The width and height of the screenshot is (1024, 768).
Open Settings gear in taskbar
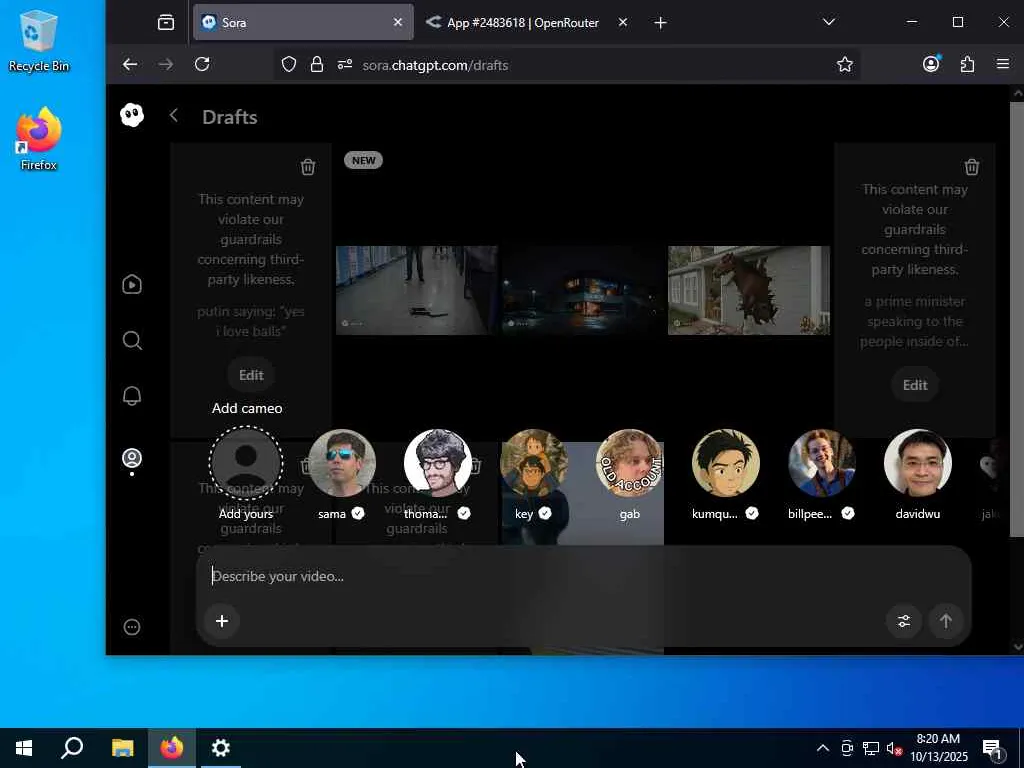pyautogui.click(x=221, y=748)
